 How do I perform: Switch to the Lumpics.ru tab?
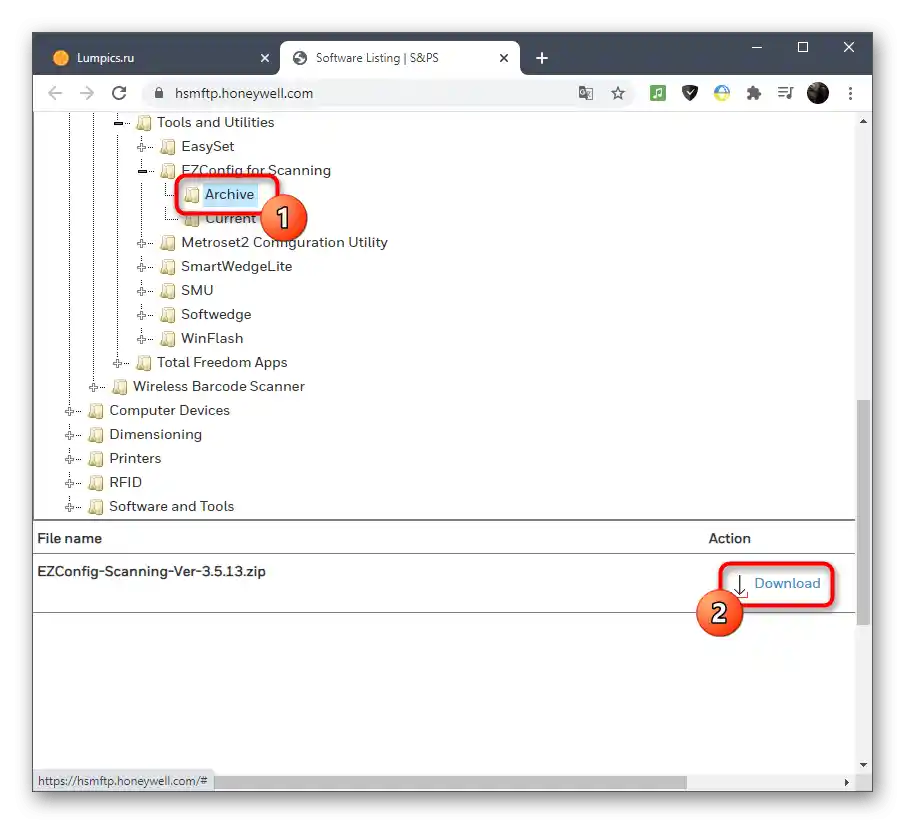click(156, 58)
